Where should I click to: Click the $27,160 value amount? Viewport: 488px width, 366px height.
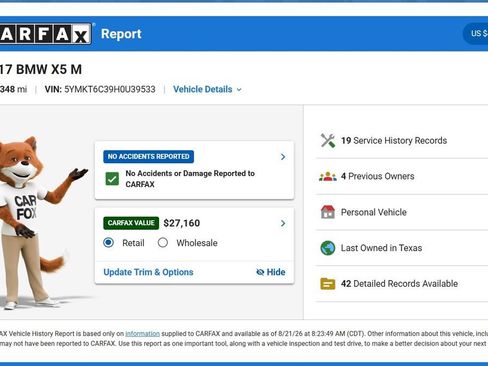tap(182, 223)
